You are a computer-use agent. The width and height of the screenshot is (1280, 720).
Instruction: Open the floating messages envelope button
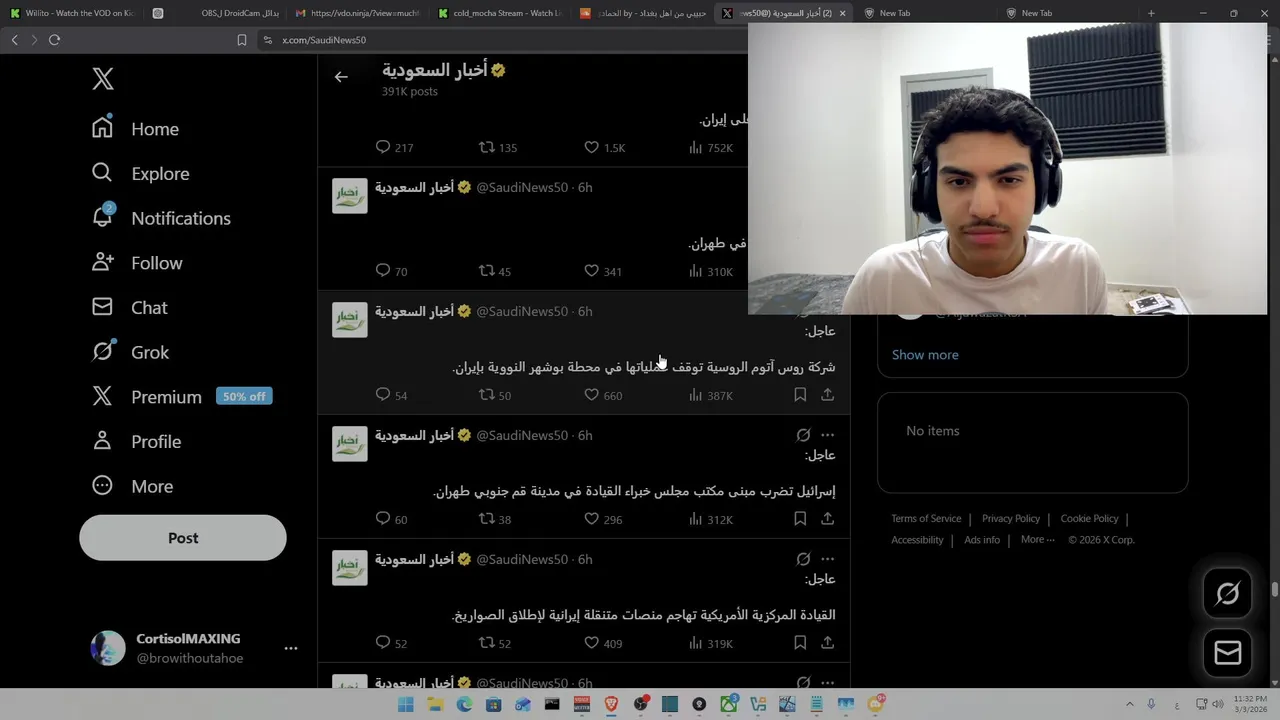(x=1227, y=653)
